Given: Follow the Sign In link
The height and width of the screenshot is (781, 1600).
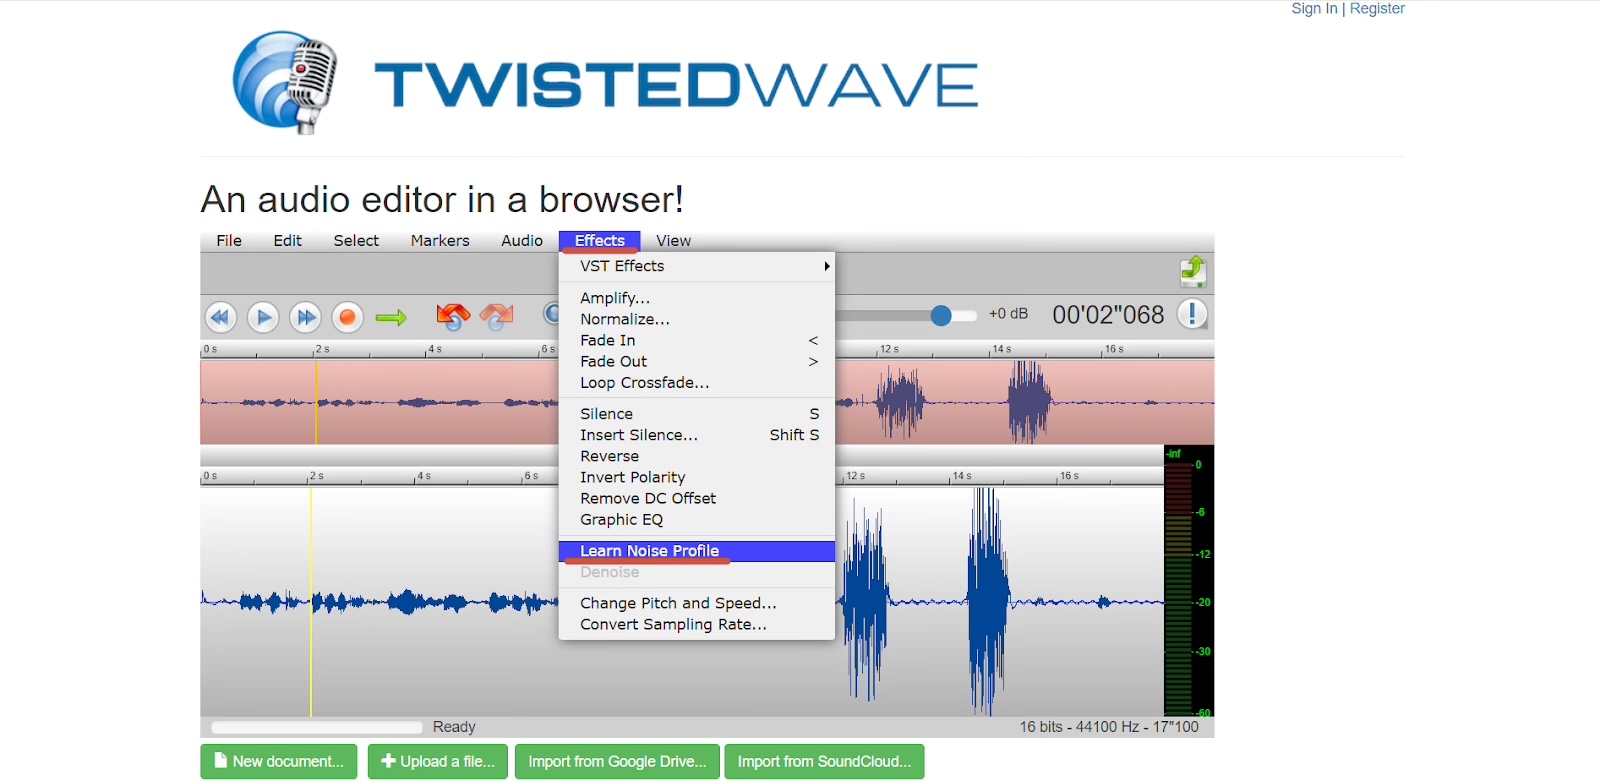Looking at the screenshot, I should (x=1314, y=9).
